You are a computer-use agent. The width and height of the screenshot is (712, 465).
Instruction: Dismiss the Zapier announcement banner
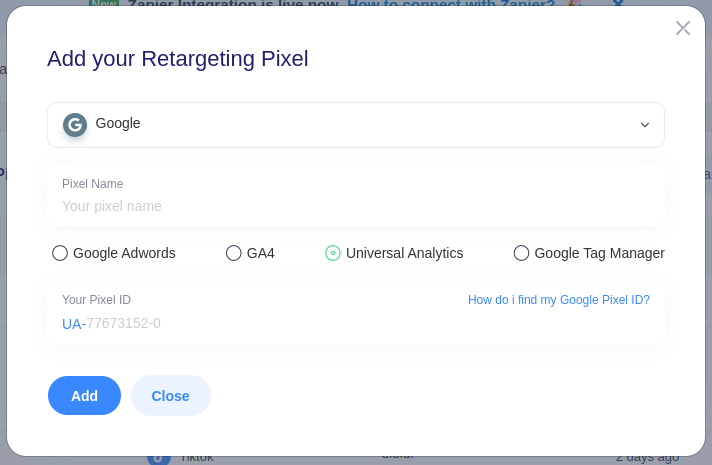tap(618, 3)
